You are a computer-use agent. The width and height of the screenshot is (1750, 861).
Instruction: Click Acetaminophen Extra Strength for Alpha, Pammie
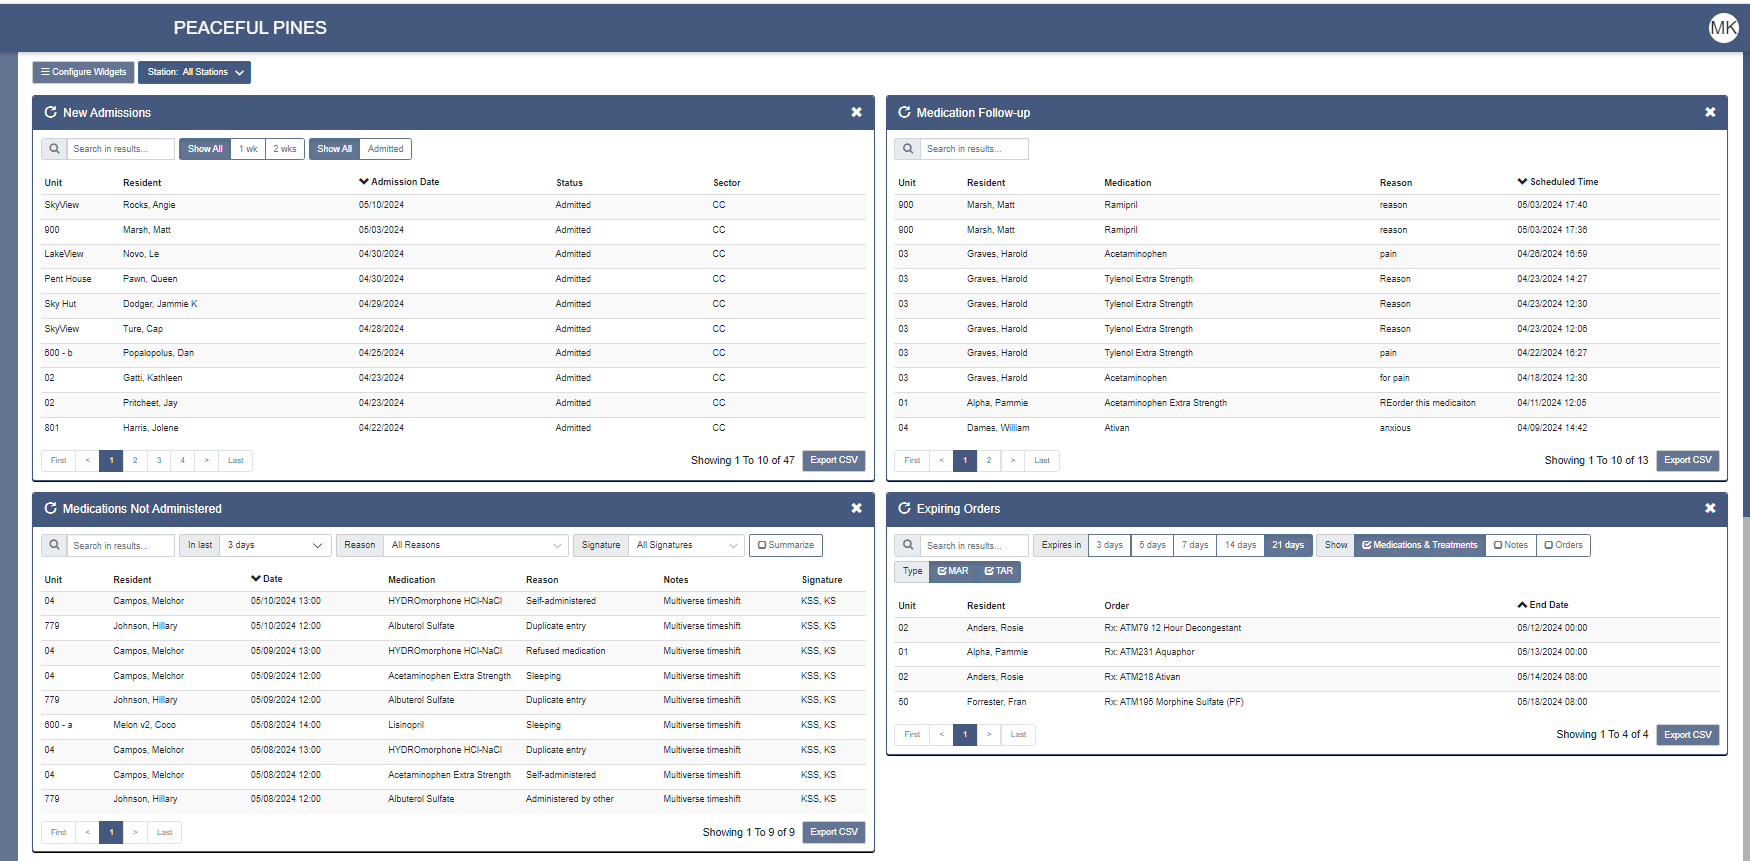(x=1165, y=403)
